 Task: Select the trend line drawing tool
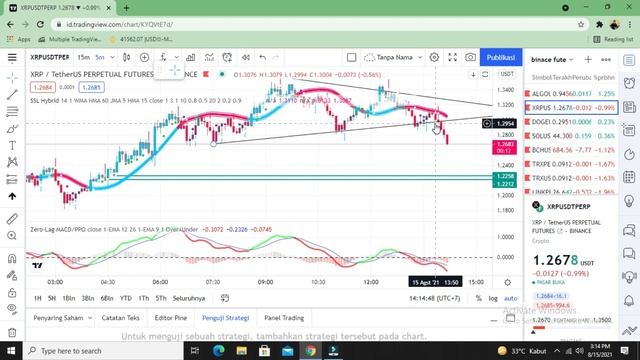[x=12, y=94]
